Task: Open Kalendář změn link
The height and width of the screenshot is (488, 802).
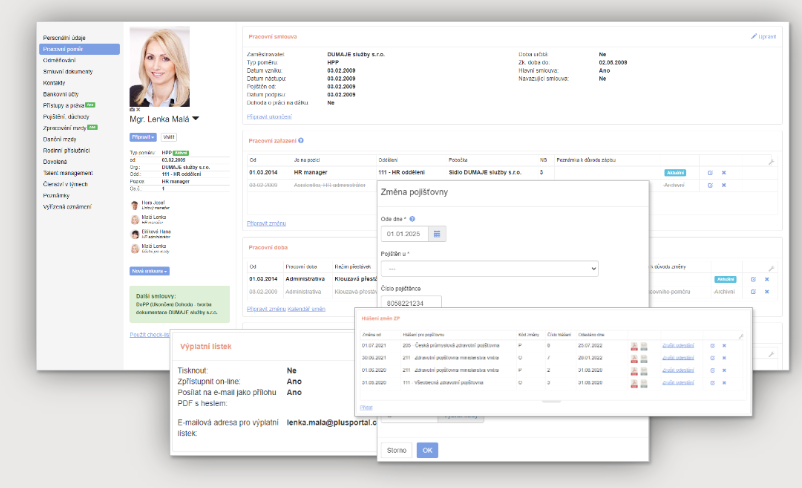Action: [x=306, y=309]
